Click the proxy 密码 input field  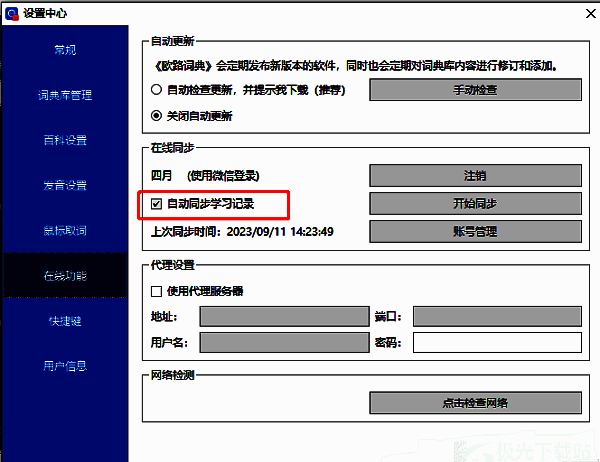(497, 343)
